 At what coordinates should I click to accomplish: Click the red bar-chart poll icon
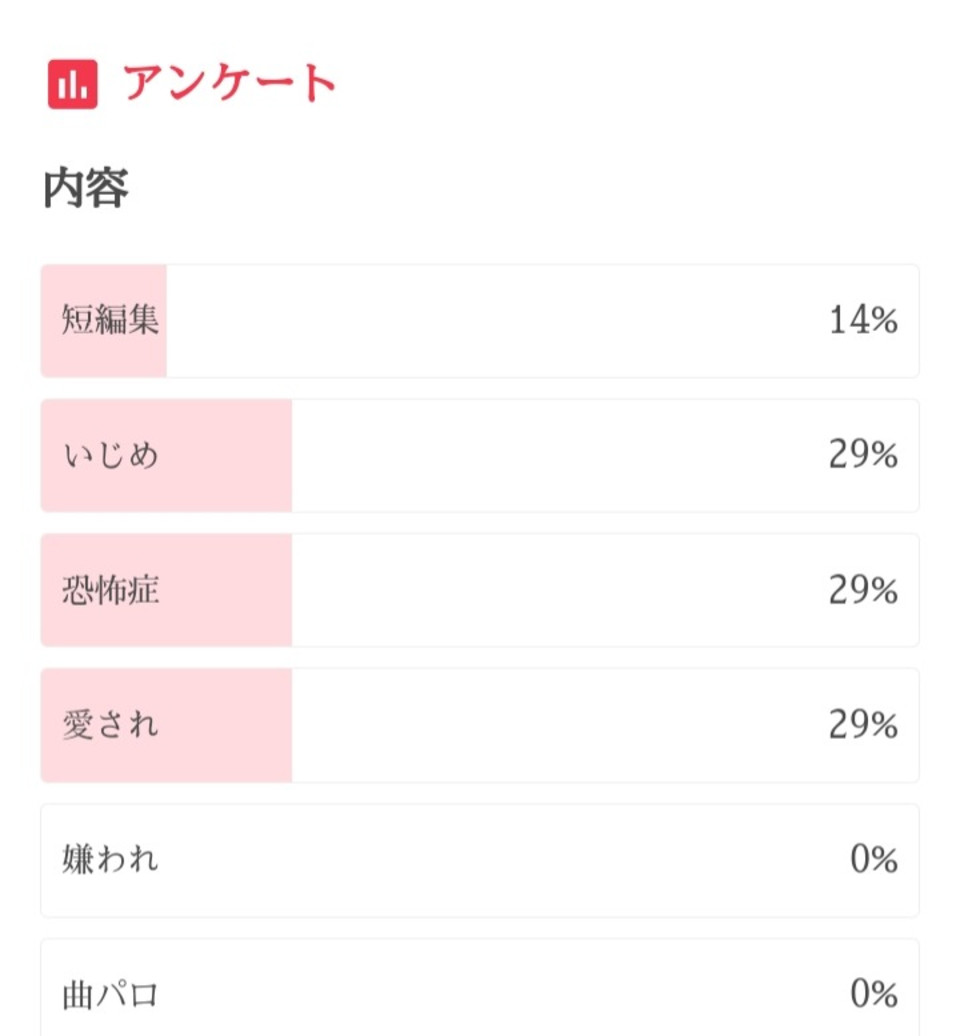click(x=73, y=84)
